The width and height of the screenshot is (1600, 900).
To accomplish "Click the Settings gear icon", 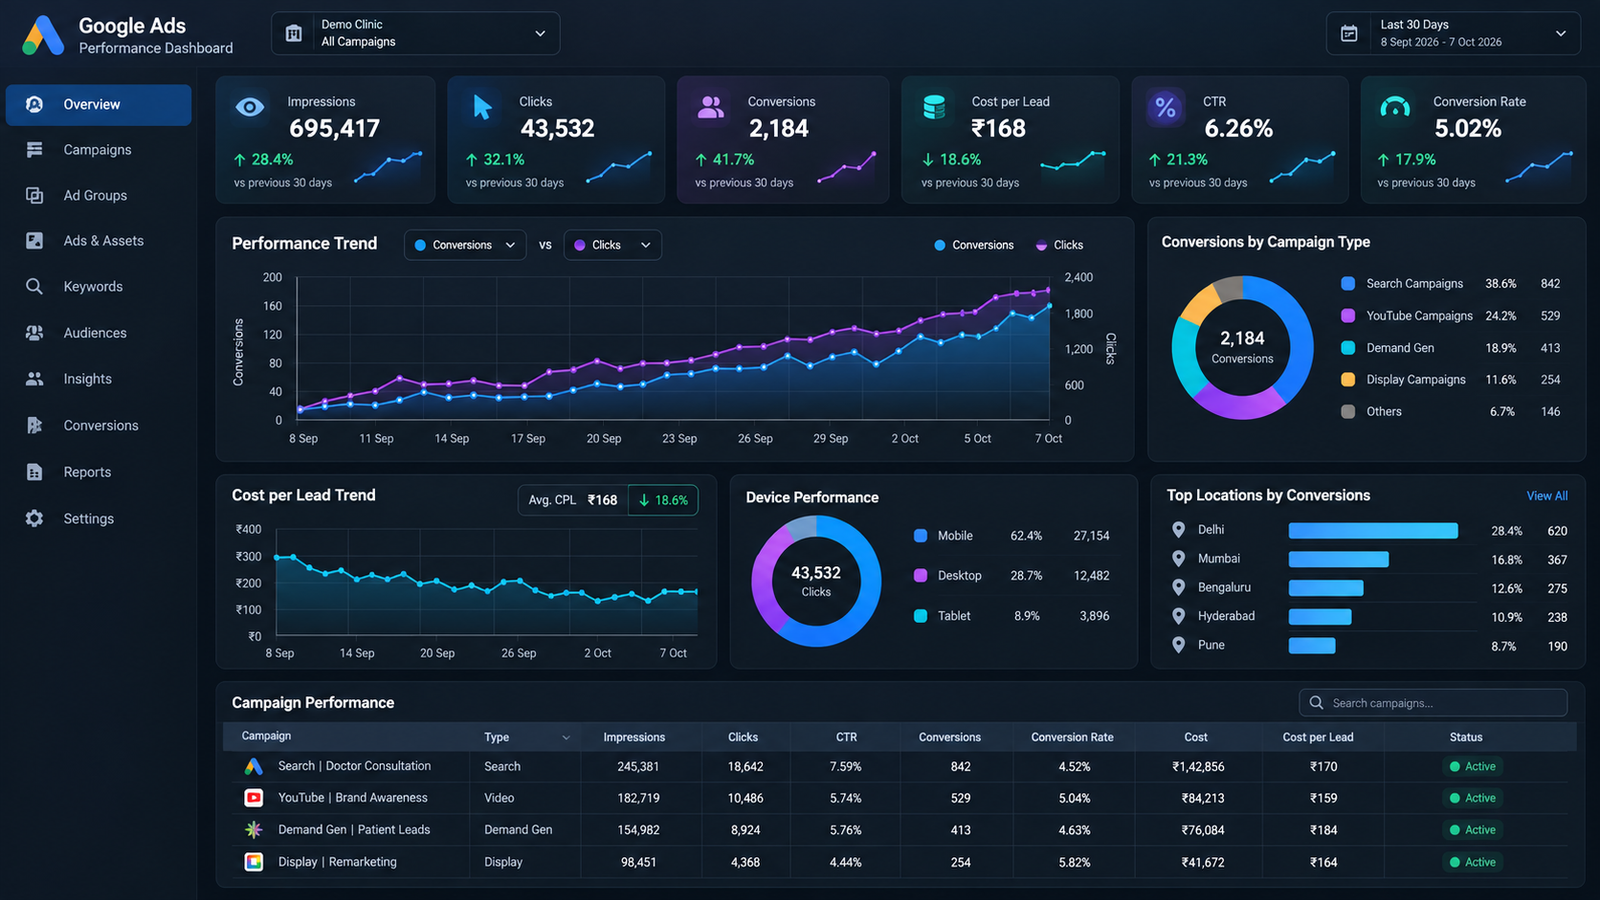I will pos(34,518).
